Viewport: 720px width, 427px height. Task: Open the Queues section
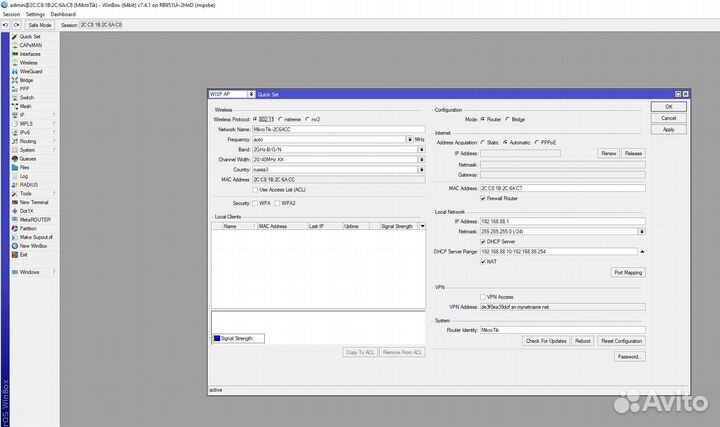(x=28, y=158)
